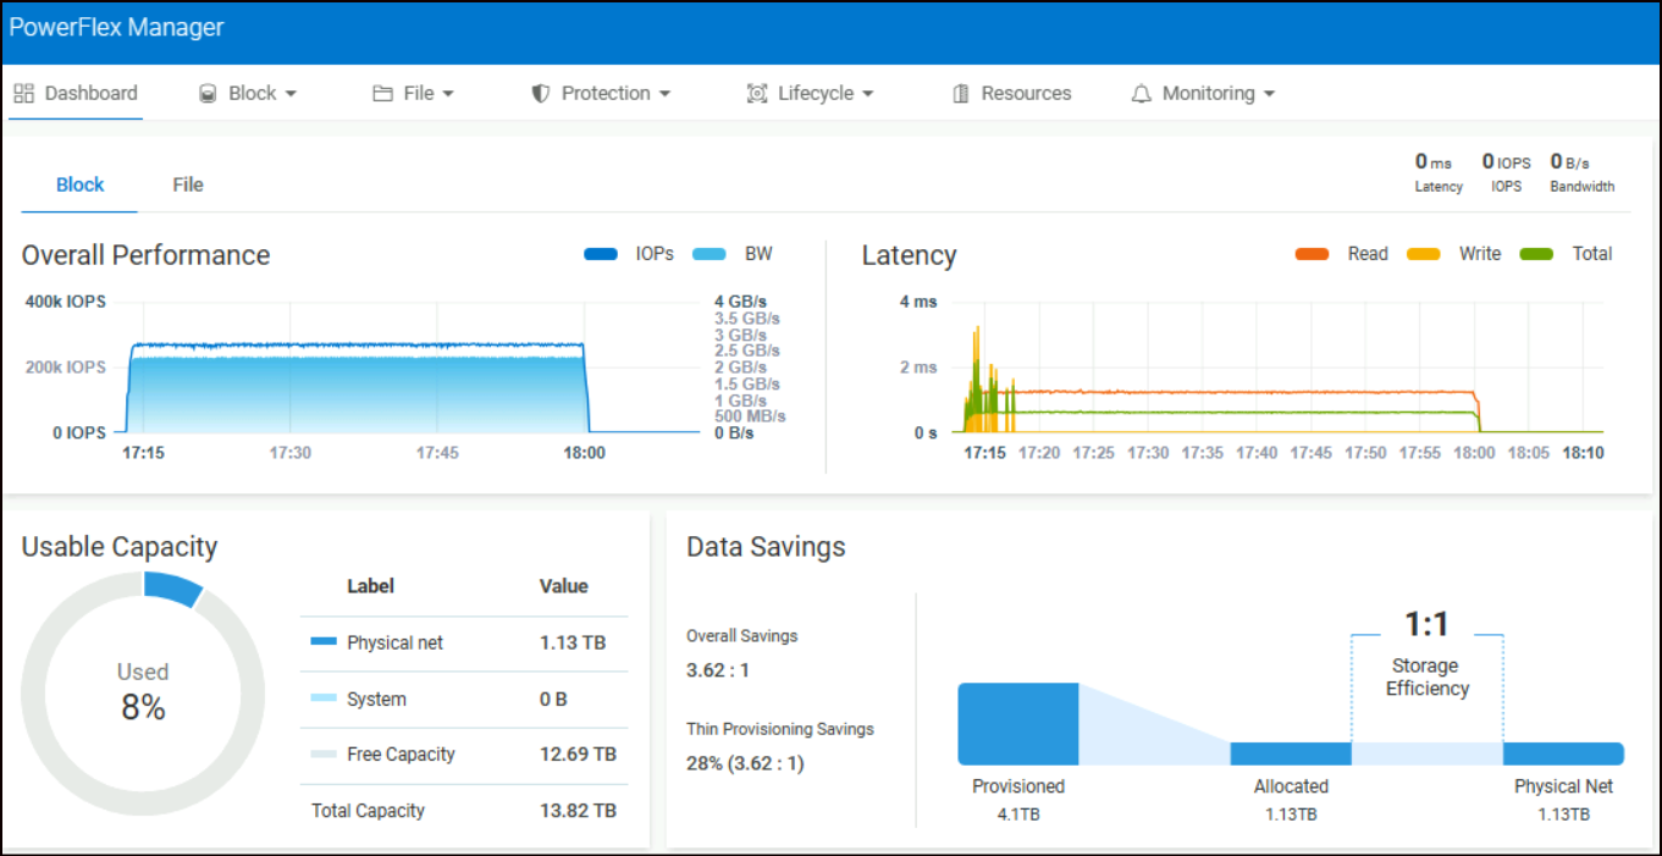Toggle the Read latency legend swatch
The image size is (1662, 856).
(1312, 254)
